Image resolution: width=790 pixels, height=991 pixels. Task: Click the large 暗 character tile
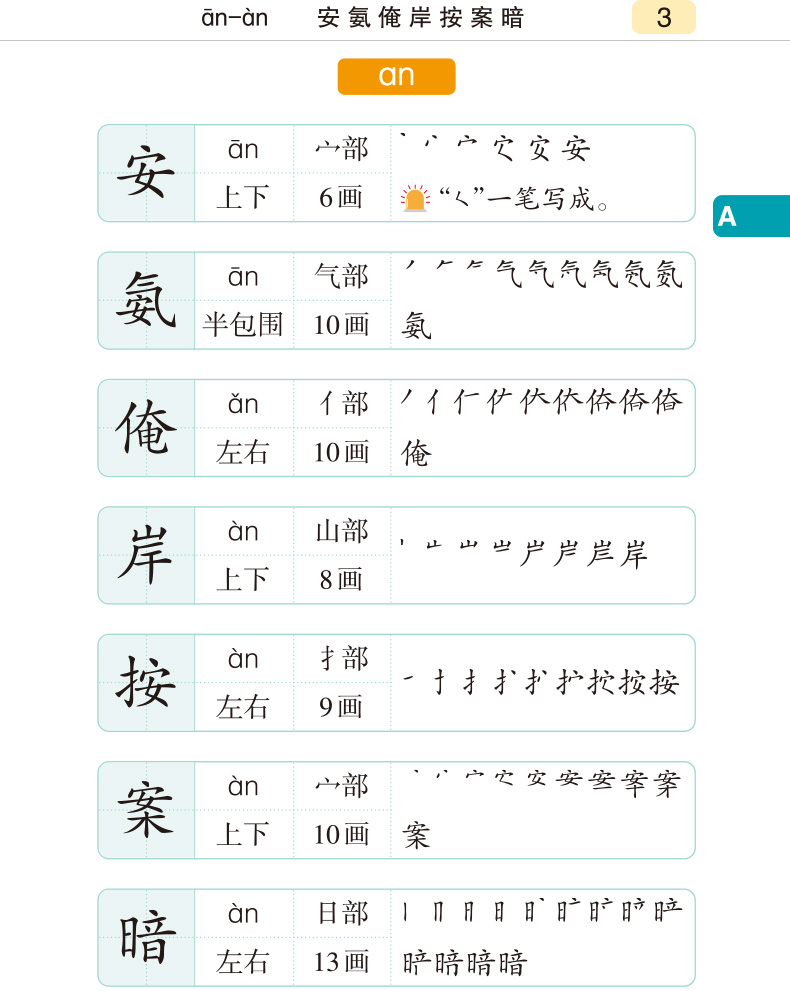click(x=146, y=938)
